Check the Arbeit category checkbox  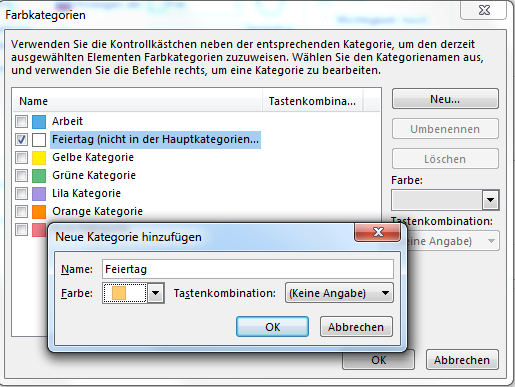point(21,122)
